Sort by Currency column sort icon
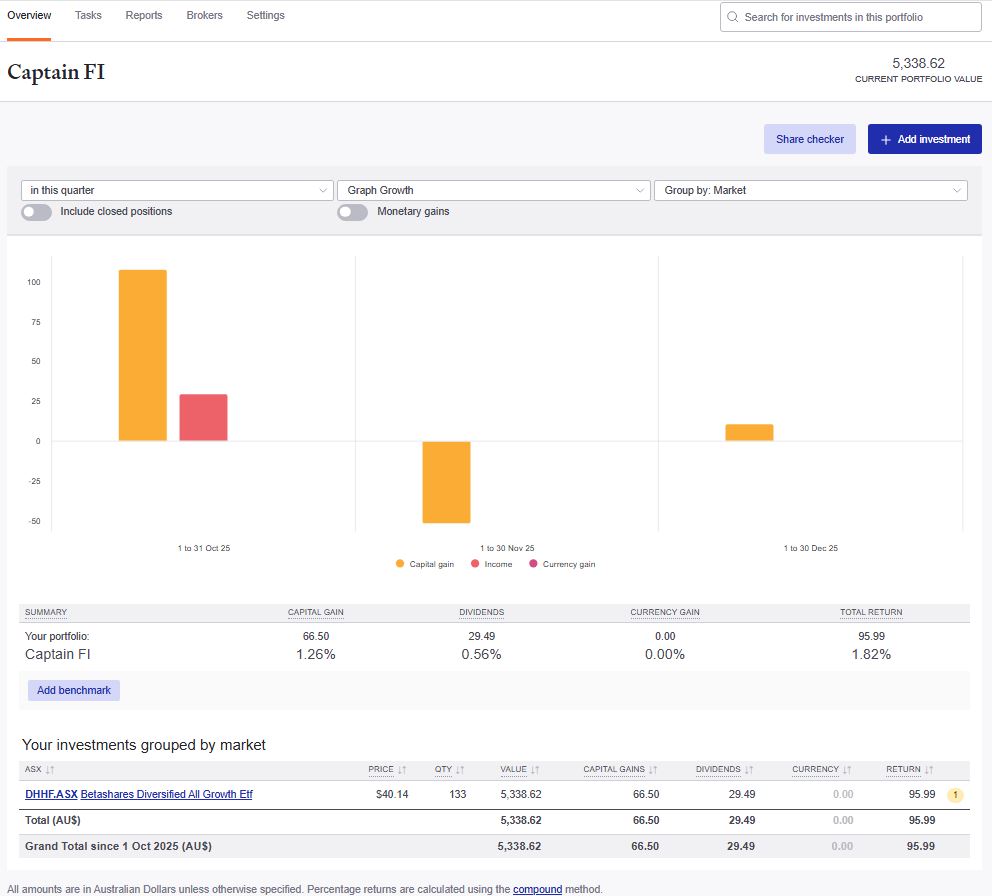992x896 pixels. point(847,770)
